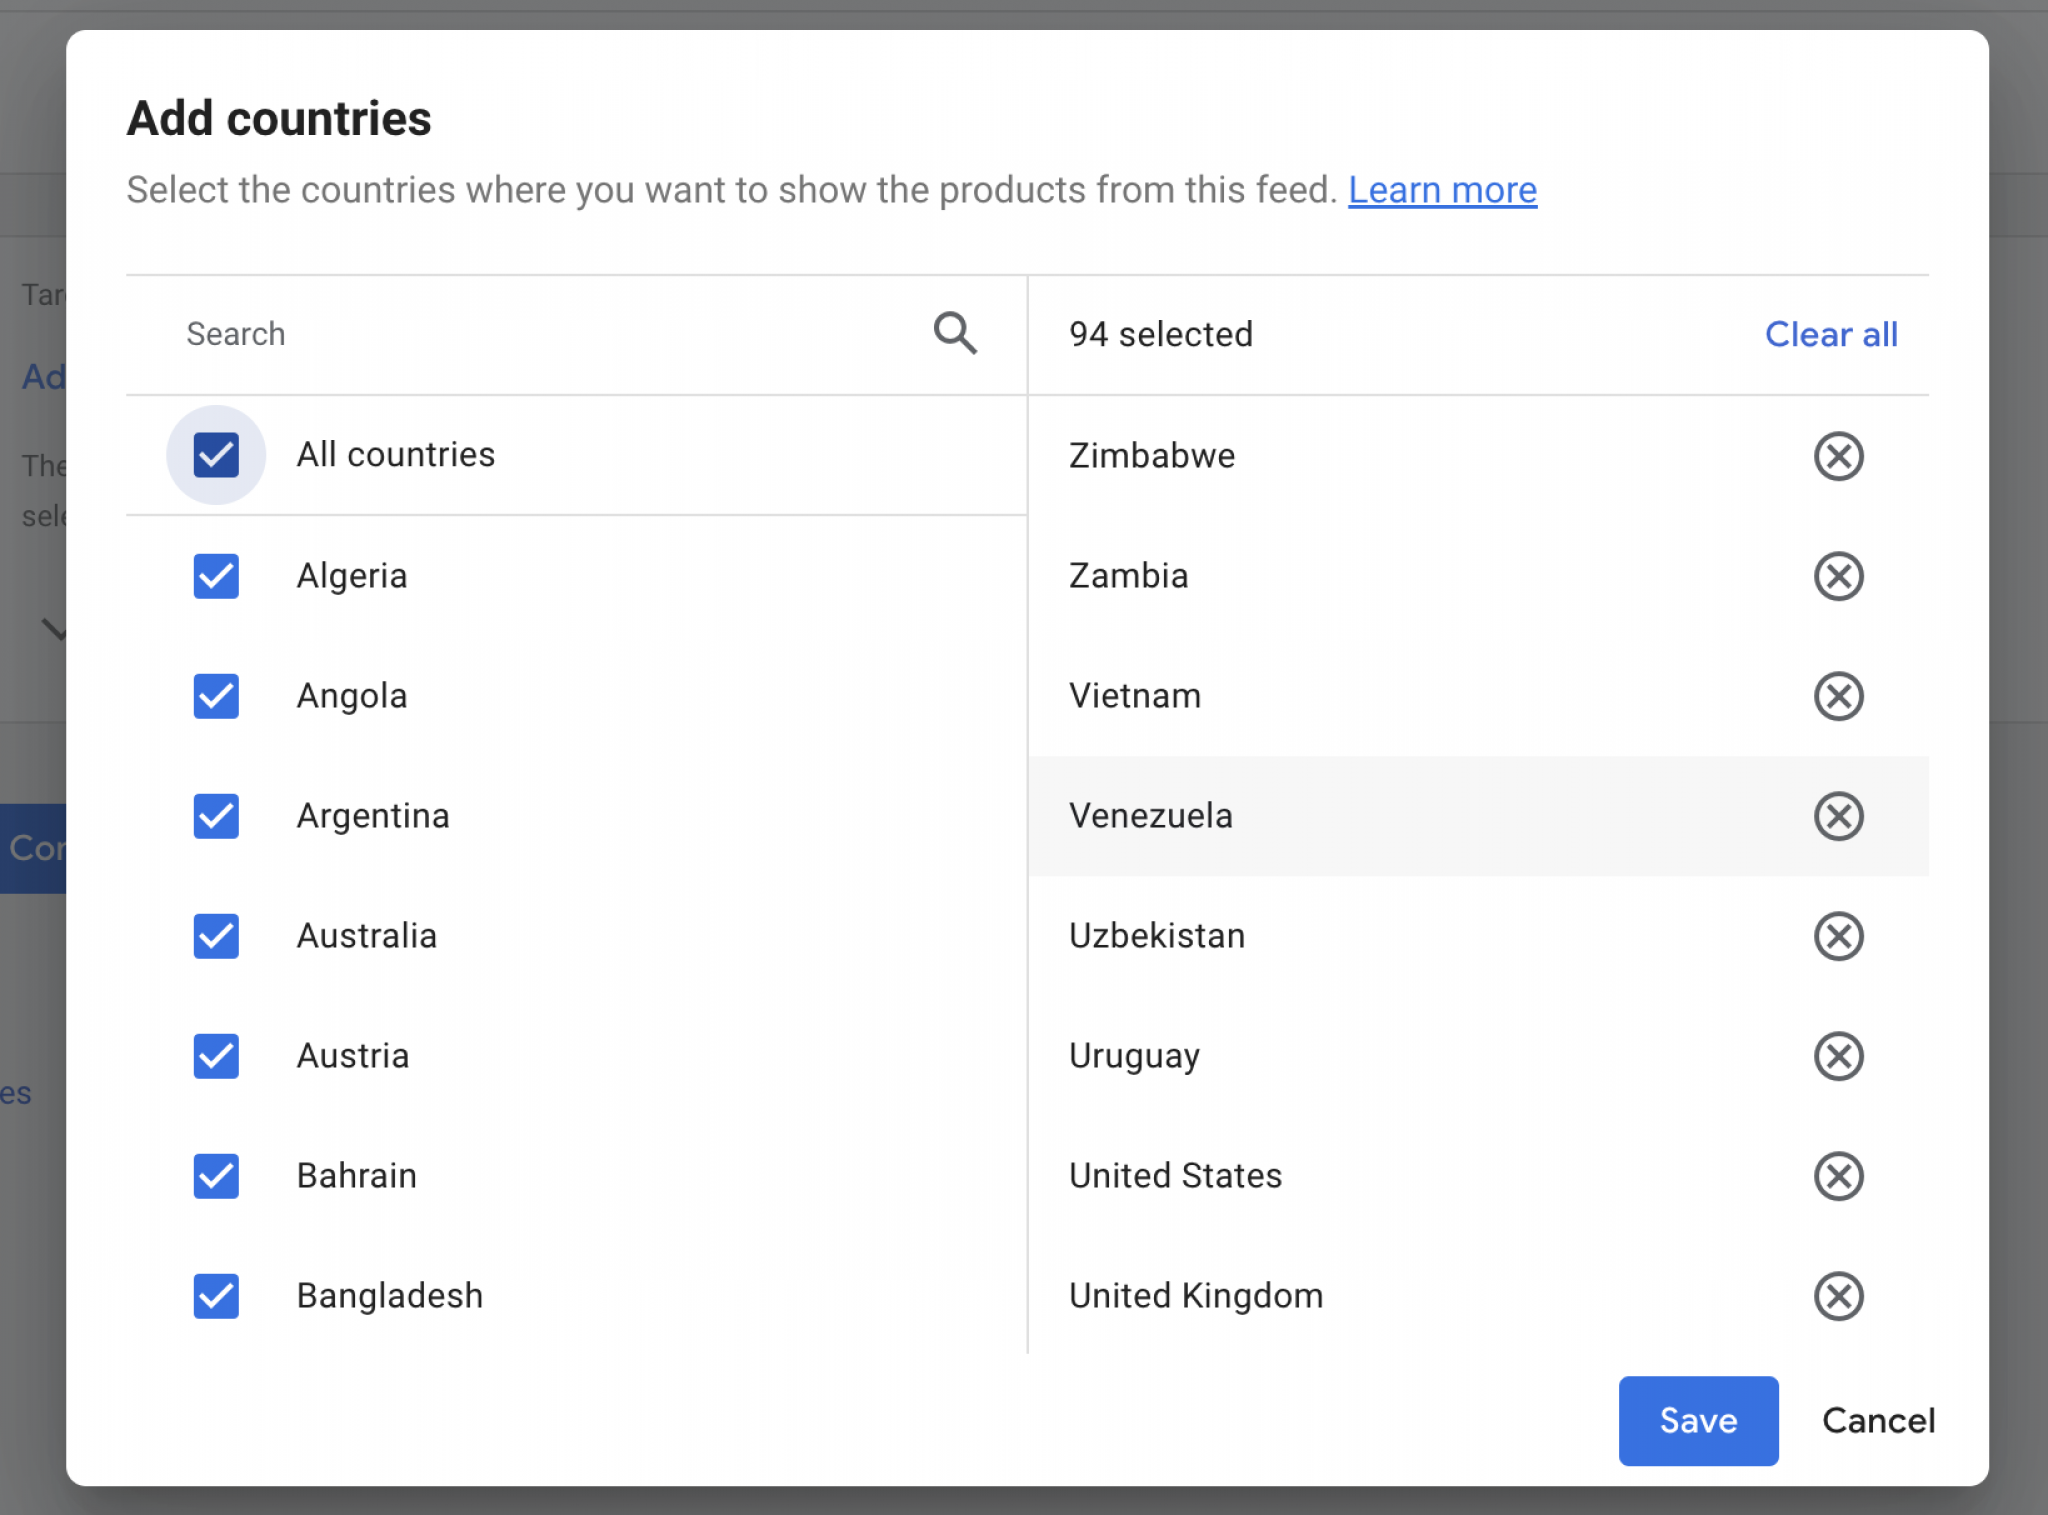Open the Learn more link
2048x1515 pixels.
(x=1442, y=190)
